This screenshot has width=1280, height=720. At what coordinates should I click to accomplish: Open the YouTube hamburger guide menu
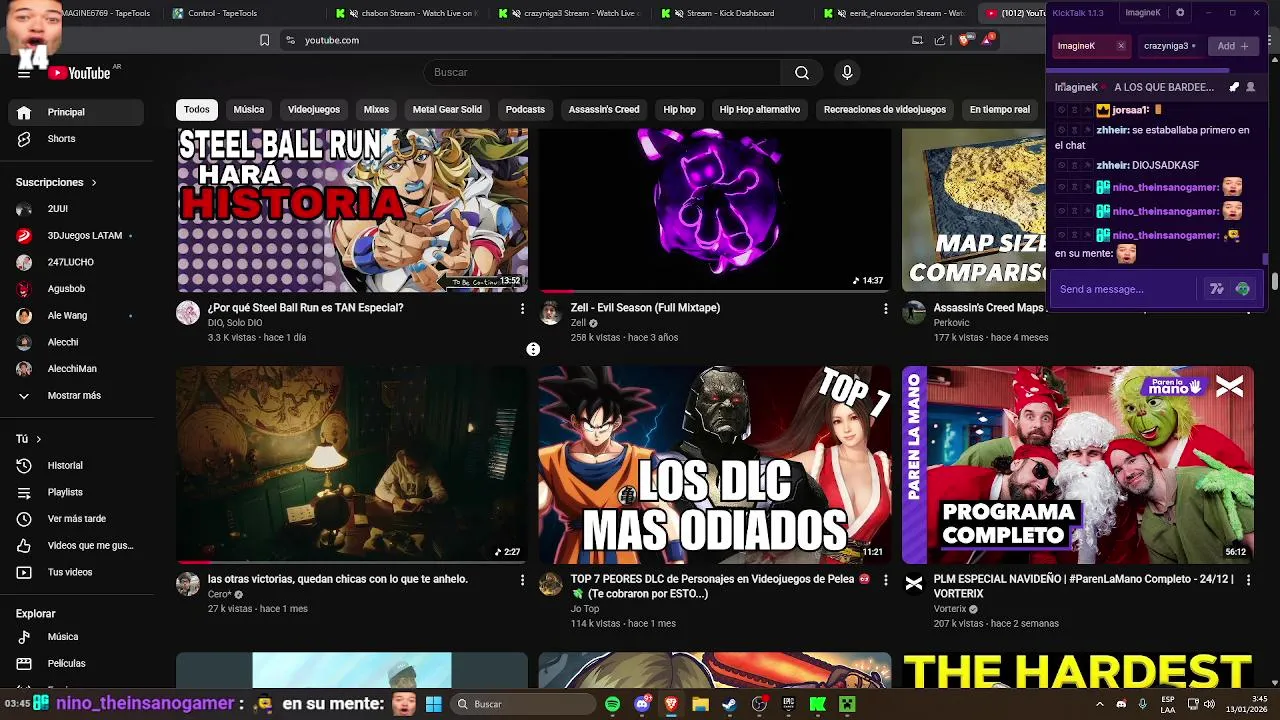coord(24,73)
